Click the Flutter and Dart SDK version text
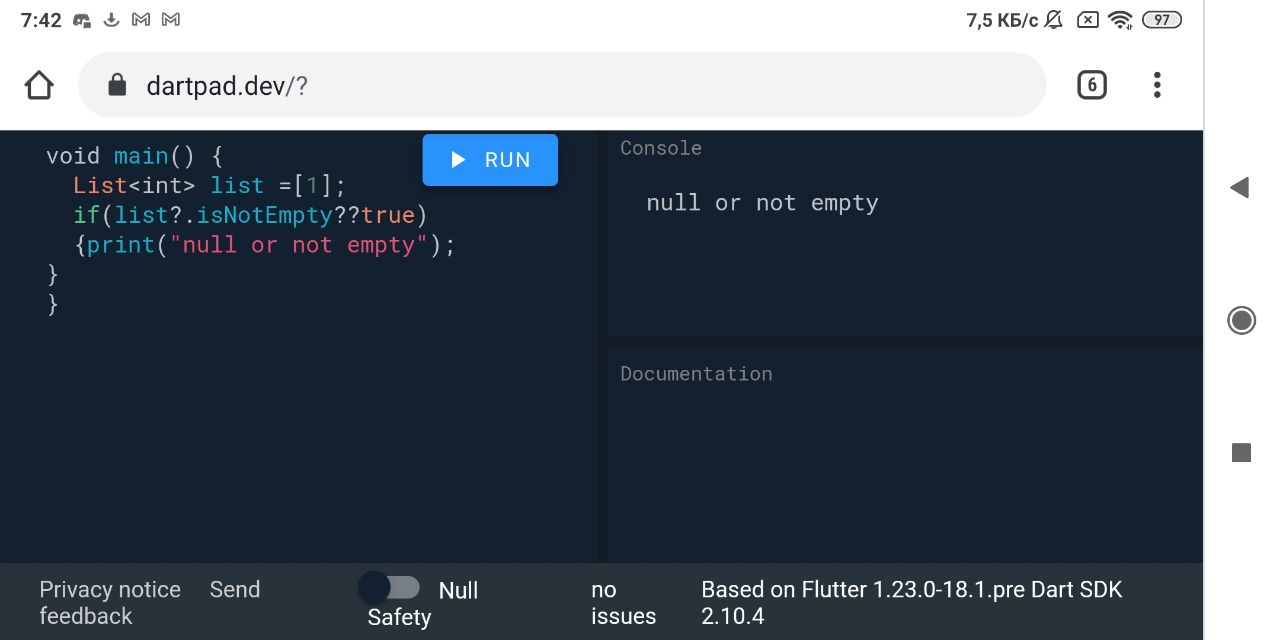Screen dimensions: 1280x640 912,603
